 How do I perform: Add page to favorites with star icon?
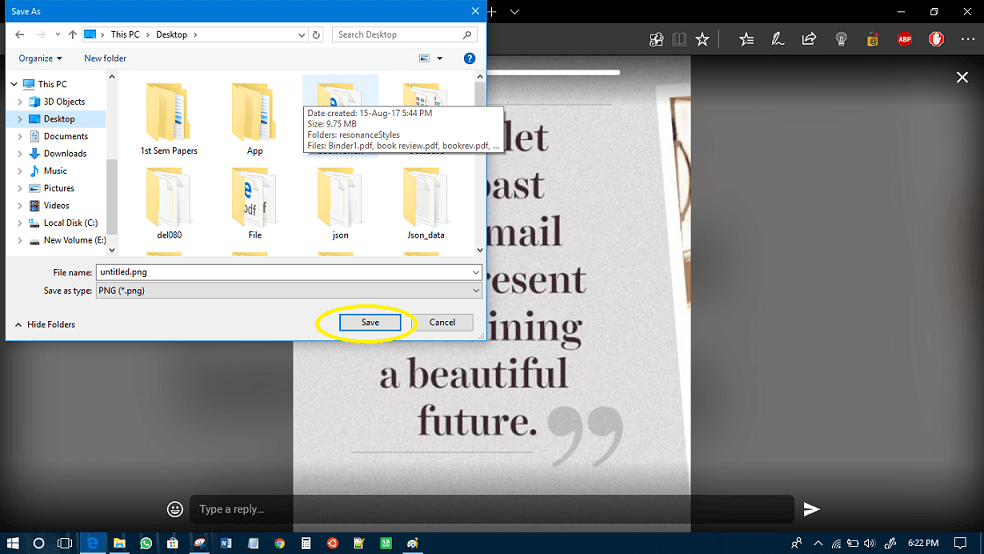tap(702, 39)
